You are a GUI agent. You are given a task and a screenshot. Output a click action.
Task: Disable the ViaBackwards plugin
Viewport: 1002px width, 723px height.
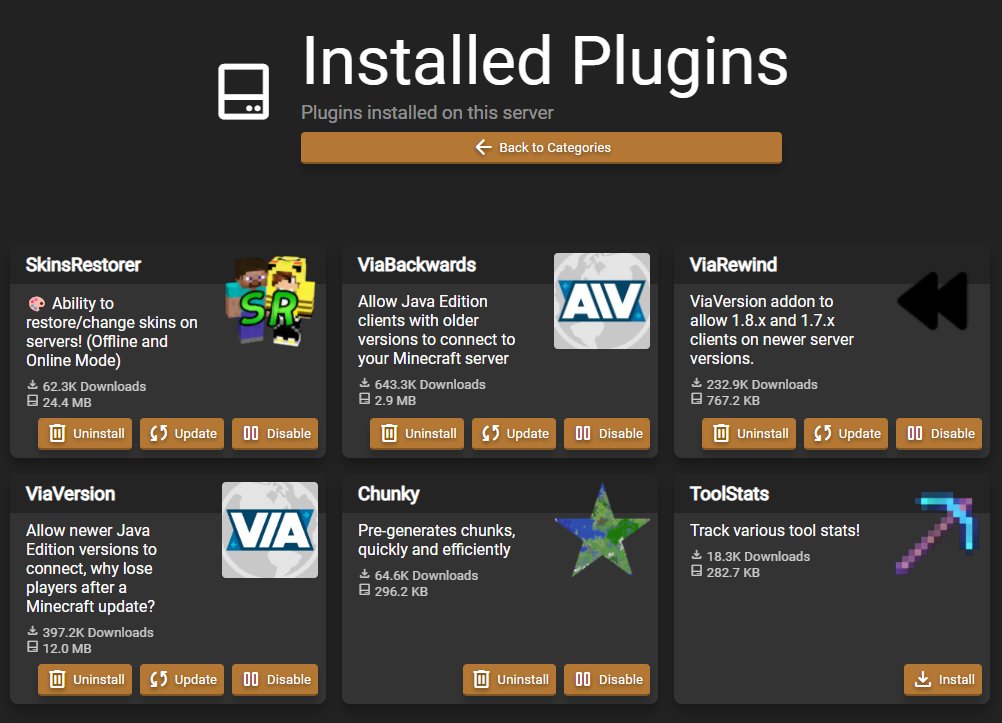pyautogui.click(x=607, y=433)
